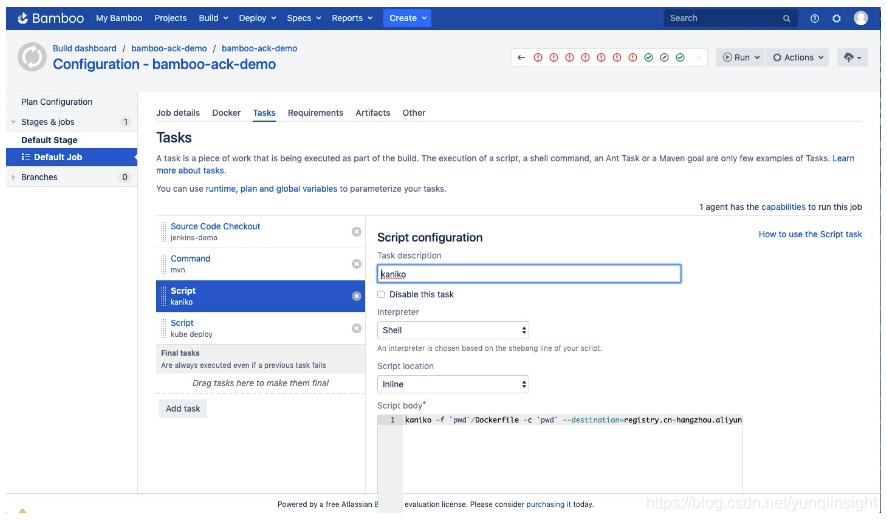Open Plan Configuration in sidebar
The height and width of the screenshot is (521, 887).
coord(57,102)
